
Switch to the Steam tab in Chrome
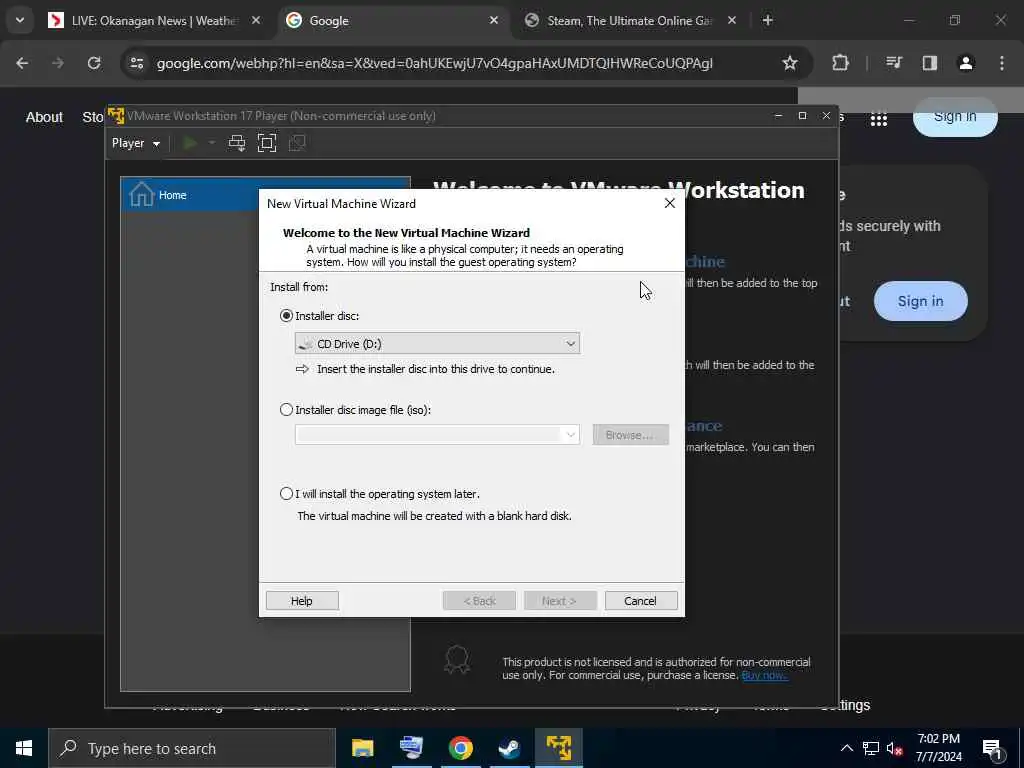[x=630, y=21]
